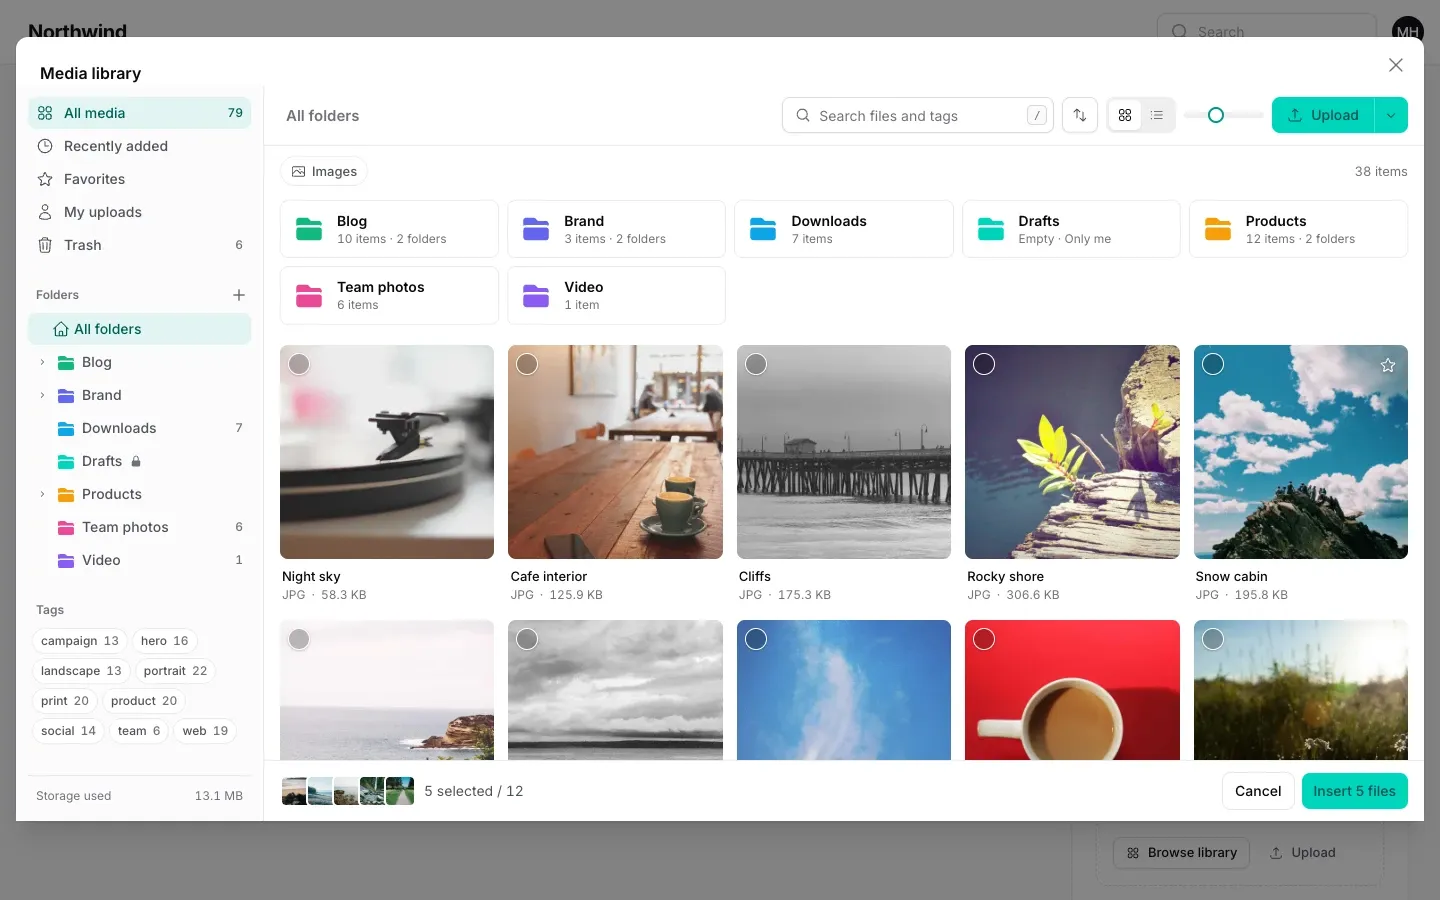
Task: Select the Cafe interior image checkbox
Action: pos(527,364)
